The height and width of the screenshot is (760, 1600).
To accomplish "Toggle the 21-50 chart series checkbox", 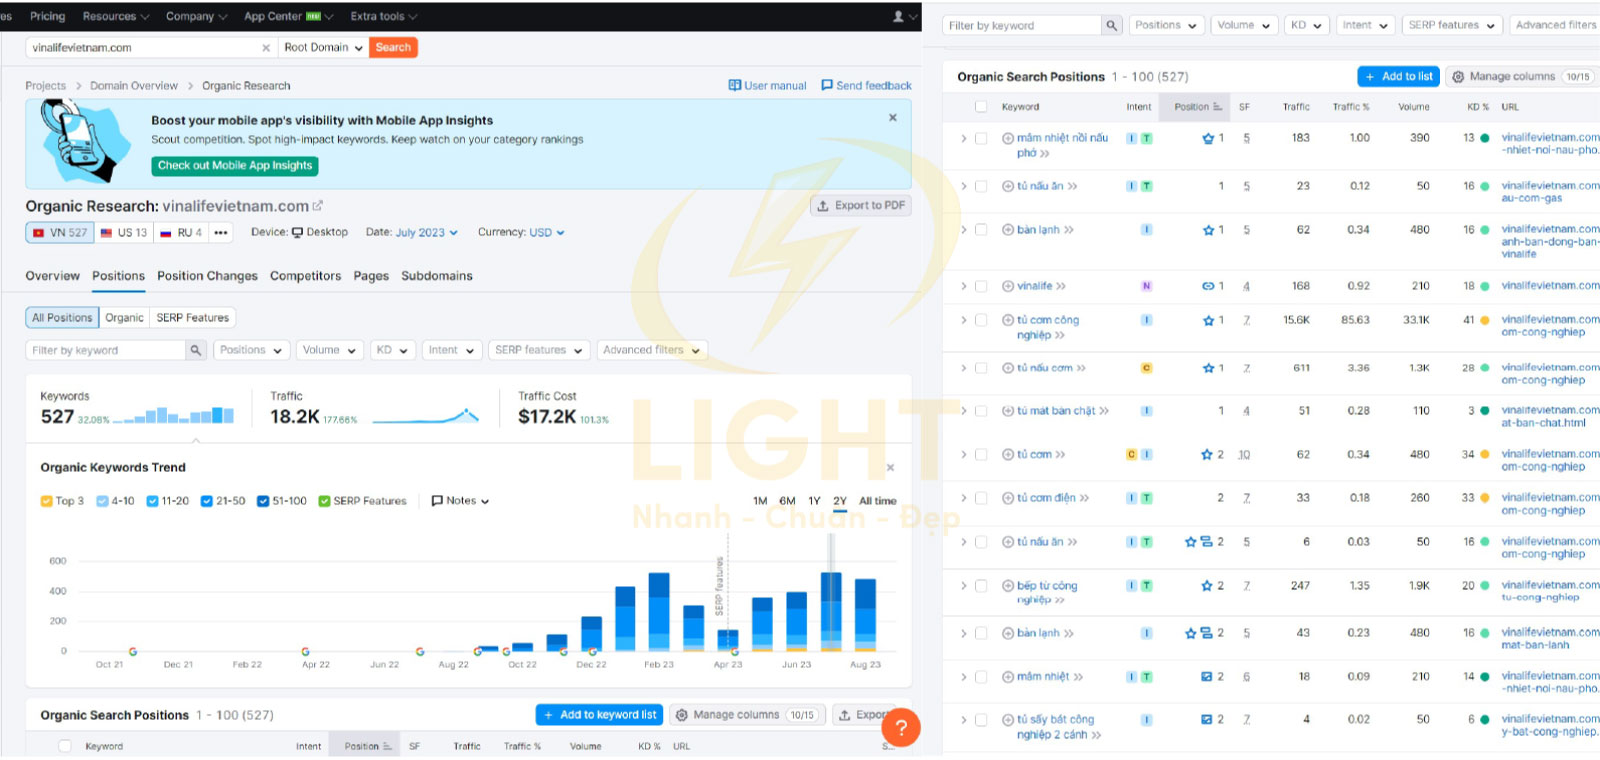I will [x=206, y=501].
